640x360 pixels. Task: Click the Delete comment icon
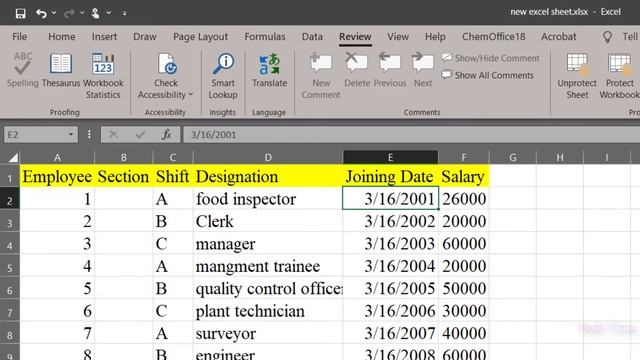(356, 62)
